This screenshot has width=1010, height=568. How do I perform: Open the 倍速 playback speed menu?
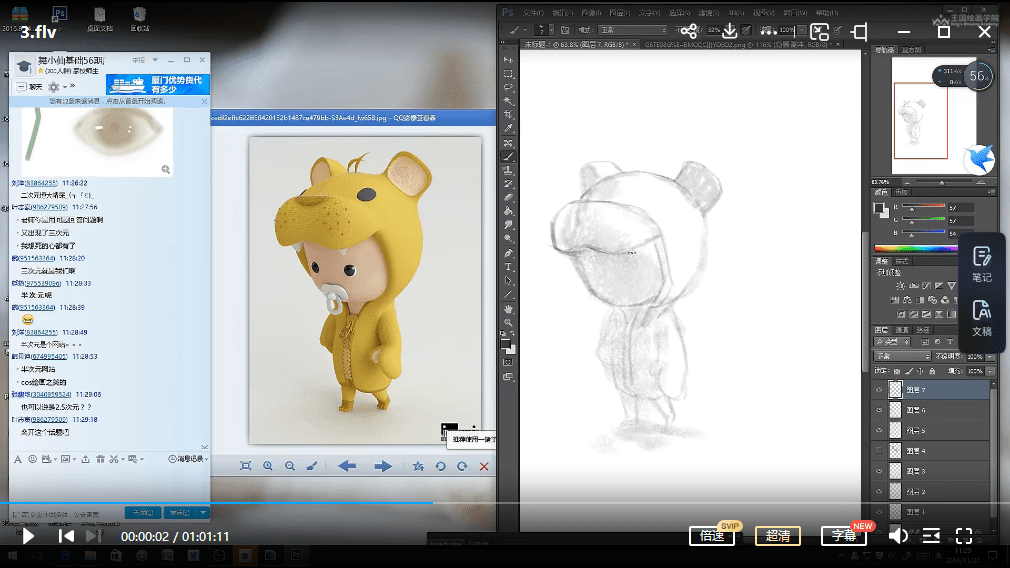coord(712,536)
